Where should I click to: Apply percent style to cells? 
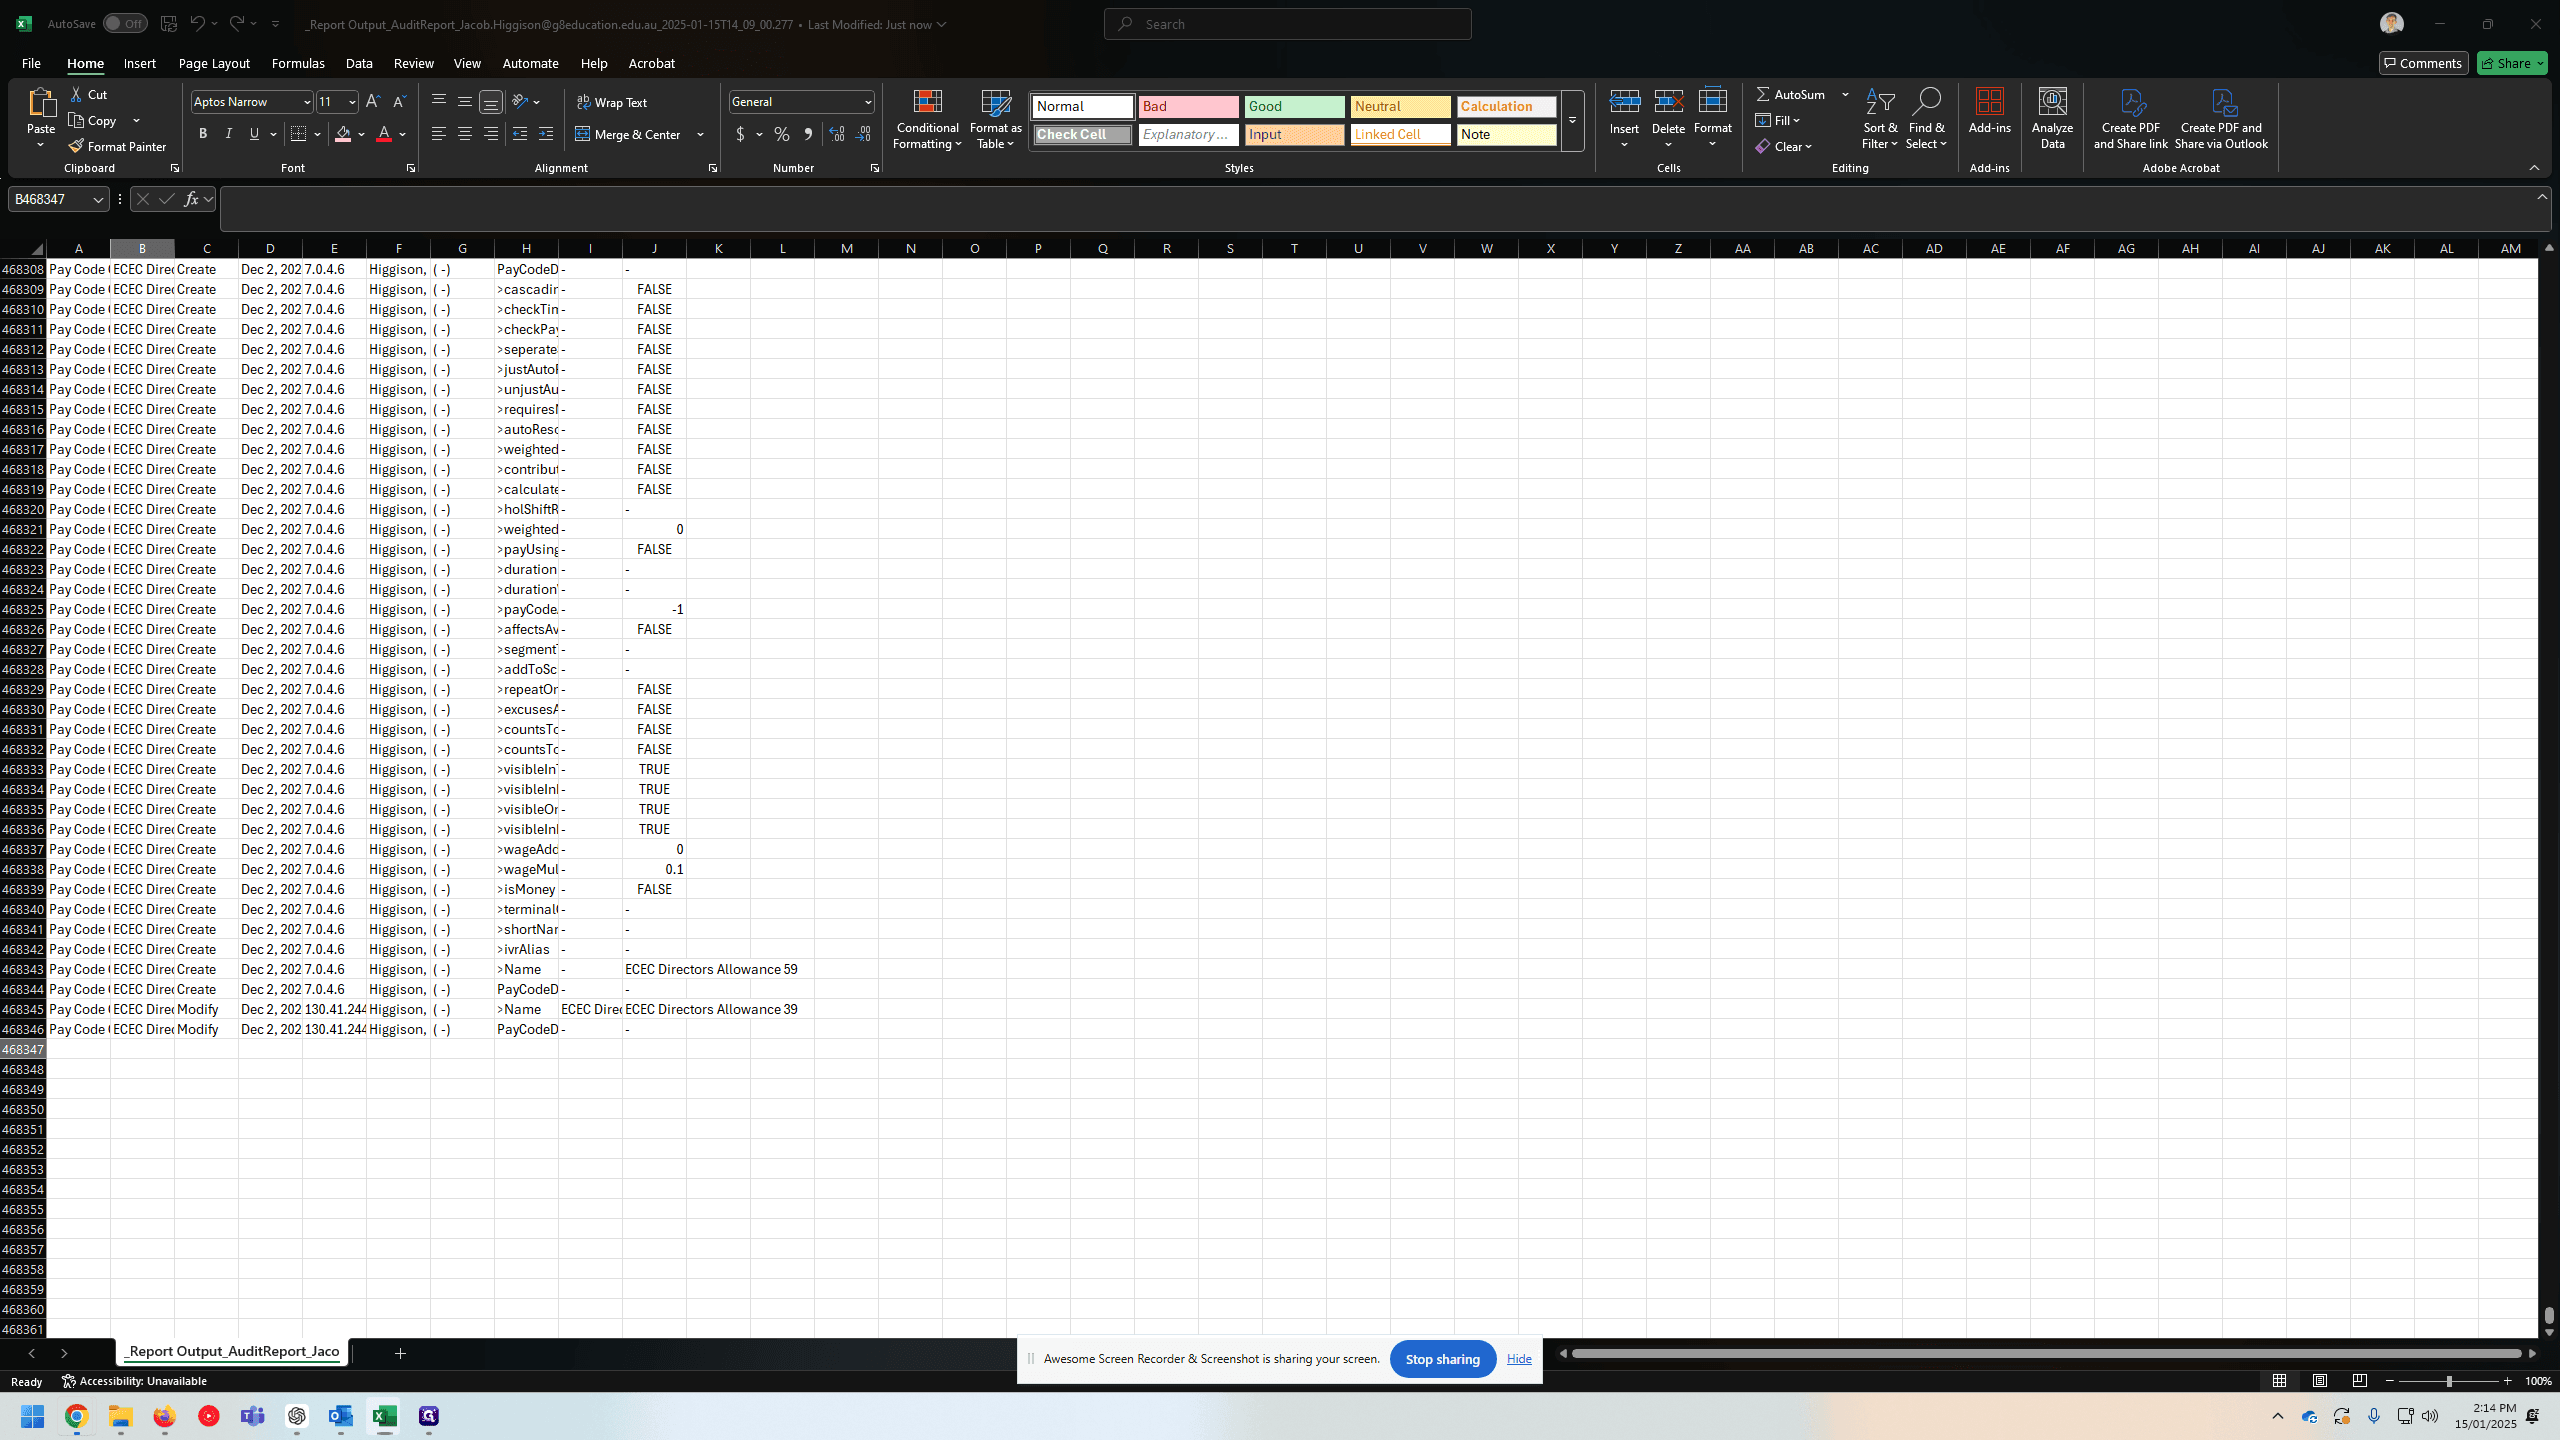[782, 134]
